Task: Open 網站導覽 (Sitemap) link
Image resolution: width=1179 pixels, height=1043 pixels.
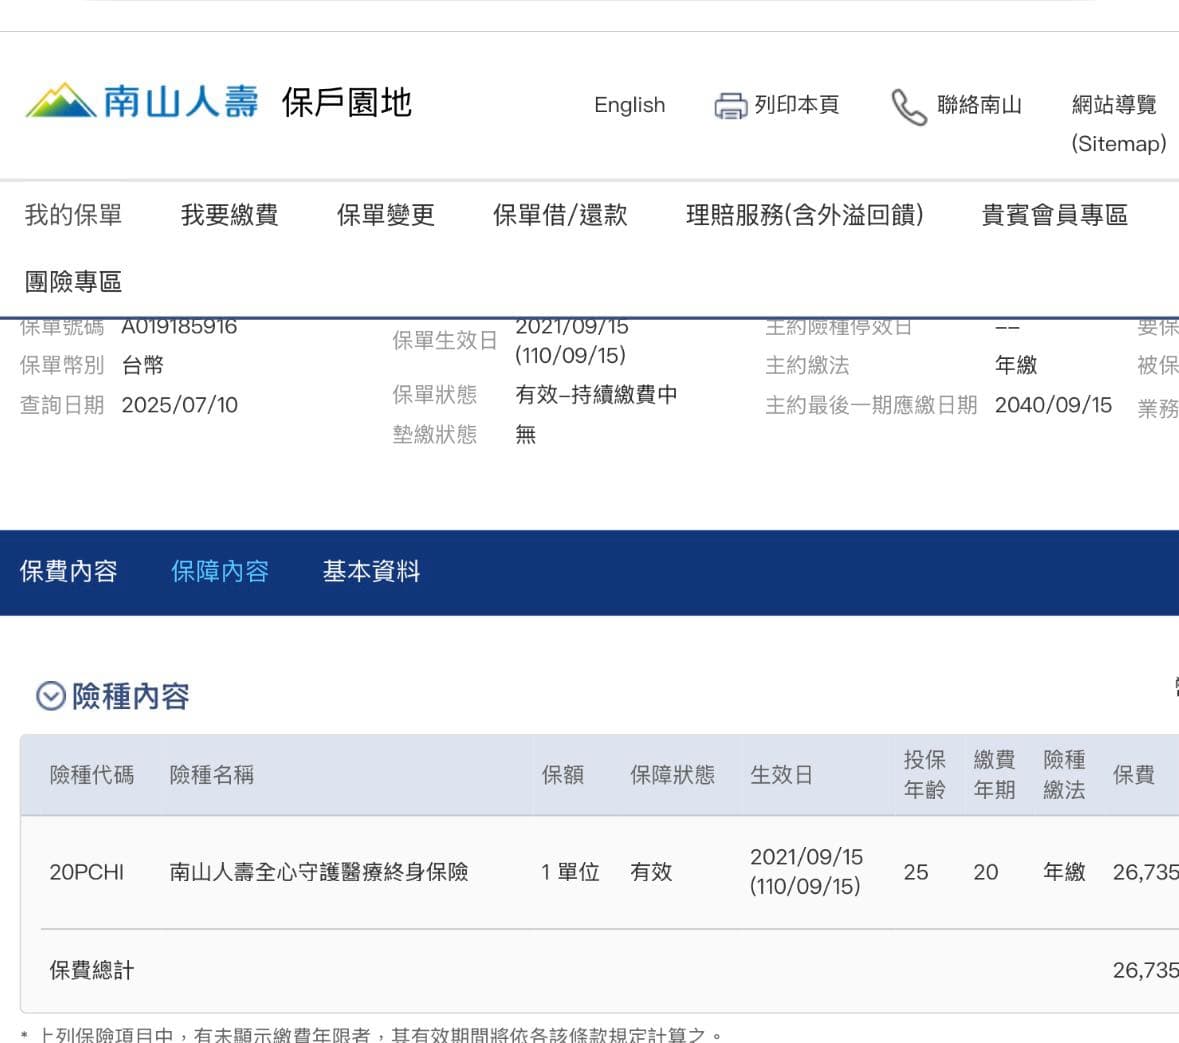Action: click(1118, 124)
